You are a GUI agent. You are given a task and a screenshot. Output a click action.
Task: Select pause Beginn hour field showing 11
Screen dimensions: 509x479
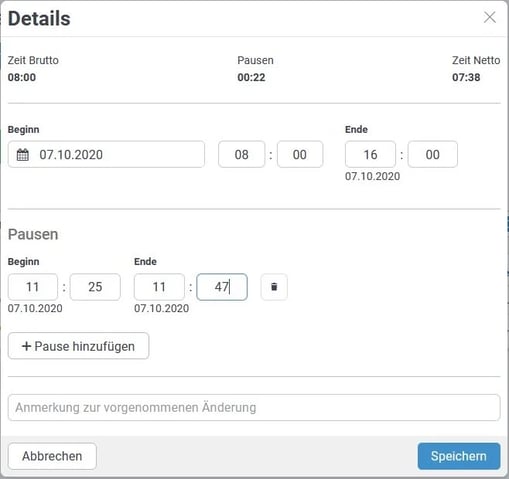(x=33, y=287)
